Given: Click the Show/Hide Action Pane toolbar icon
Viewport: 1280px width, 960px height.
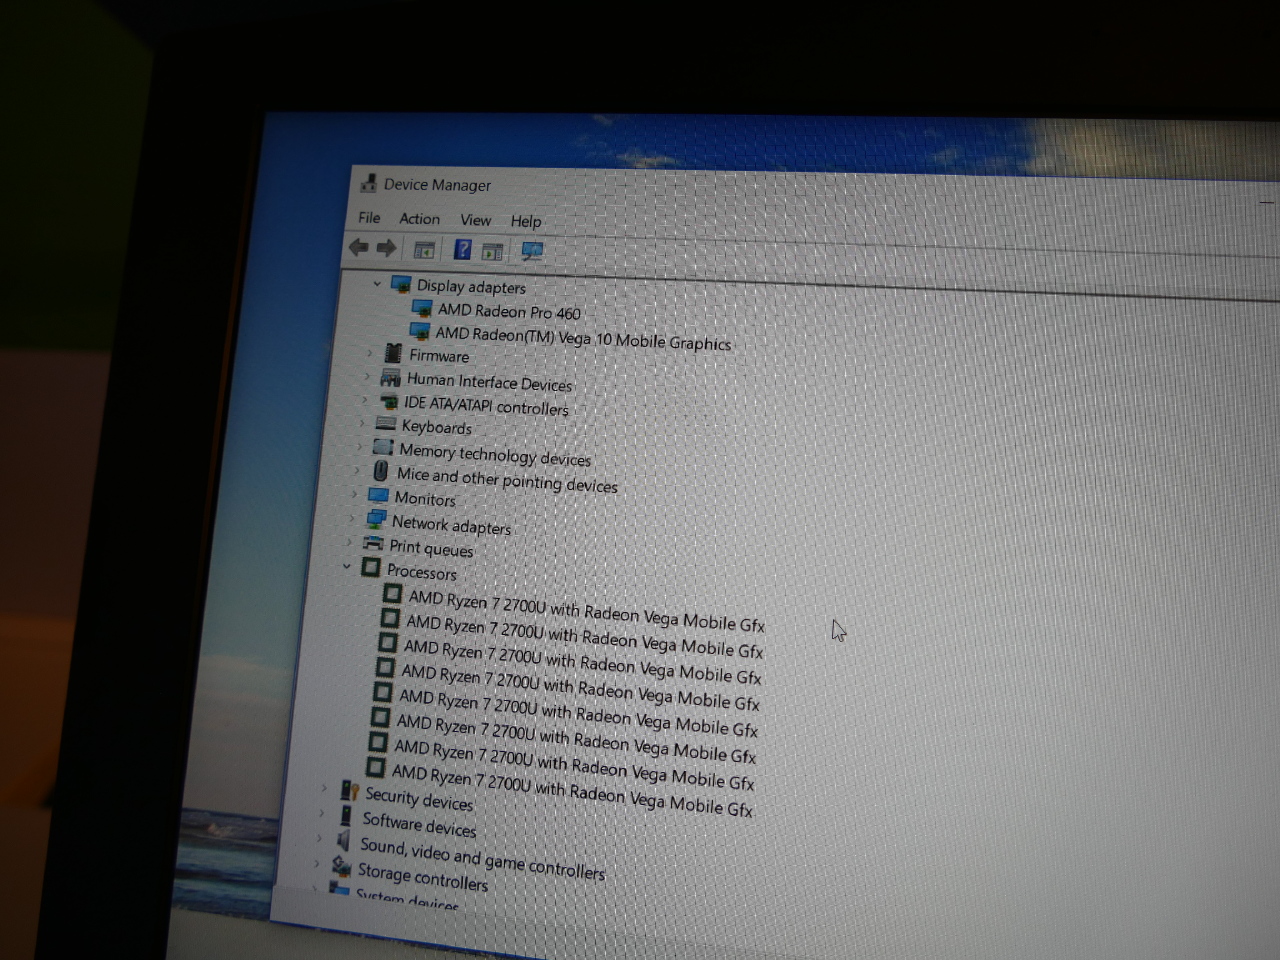Looking at the screenshot, I should [x=492, y=251].
